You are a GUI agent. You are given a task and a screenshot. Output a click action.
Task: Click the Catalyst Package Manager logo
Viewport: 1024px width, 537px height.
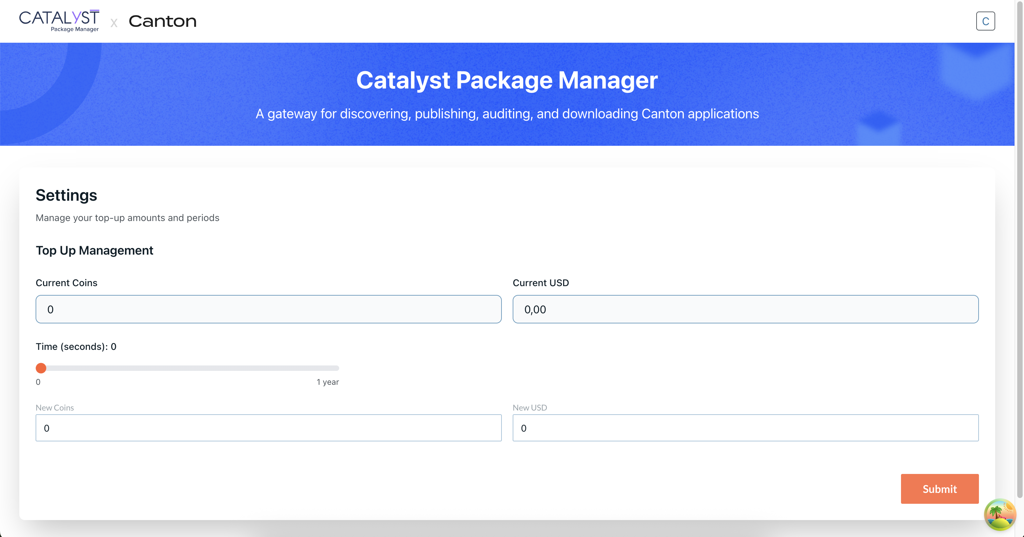point(59,20)
